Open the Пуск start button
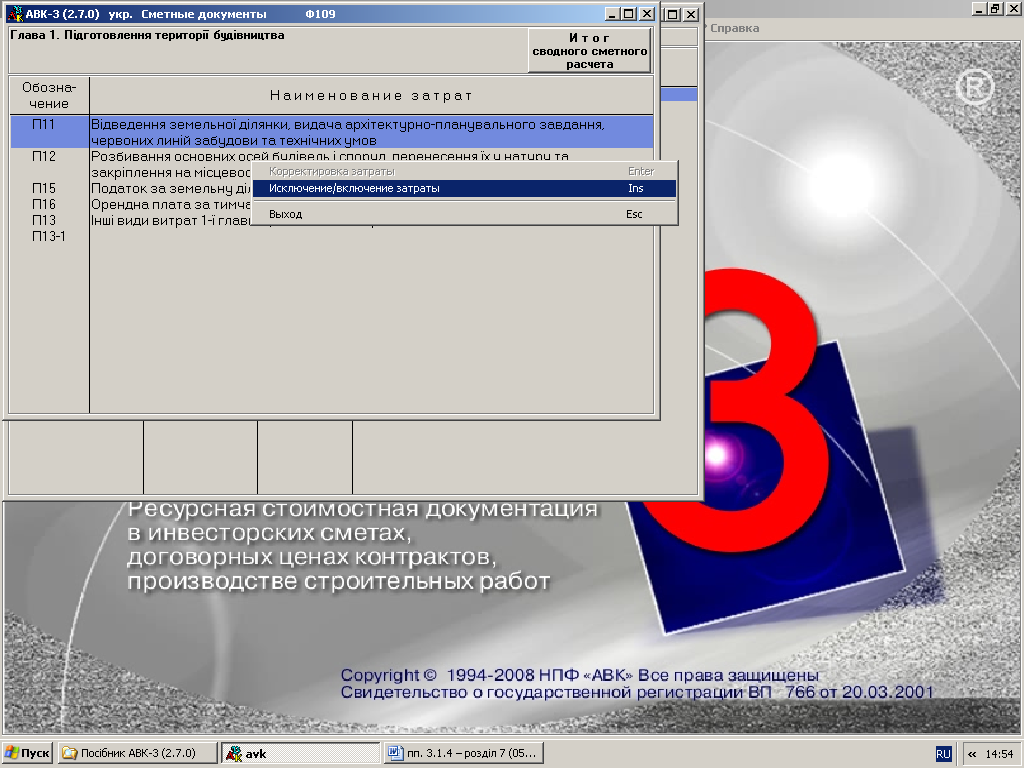The image size is (1024, 768). click(27, 753)
